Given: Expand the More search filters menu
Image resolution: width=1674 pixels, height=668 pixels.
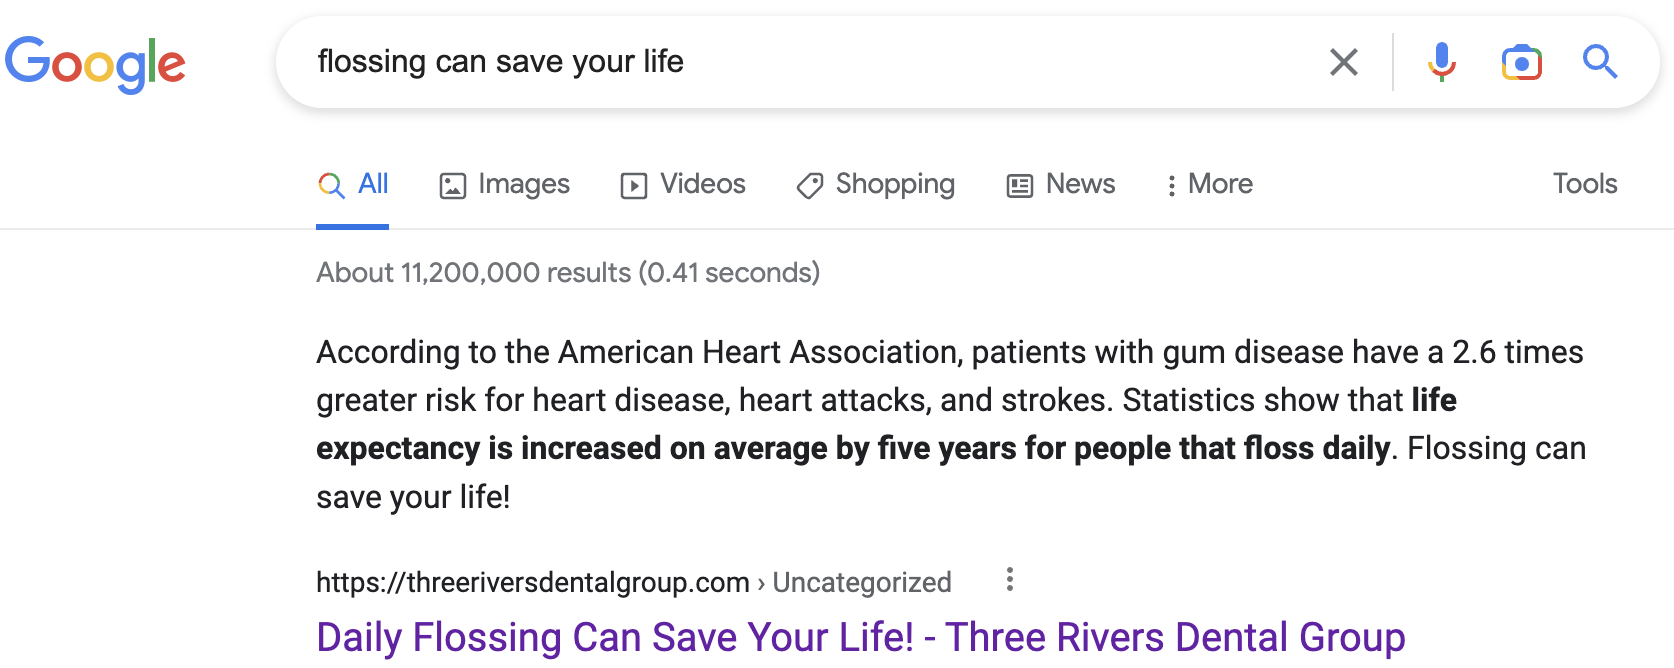Looking at the screenshot, I should click(x=1209, y=184).
